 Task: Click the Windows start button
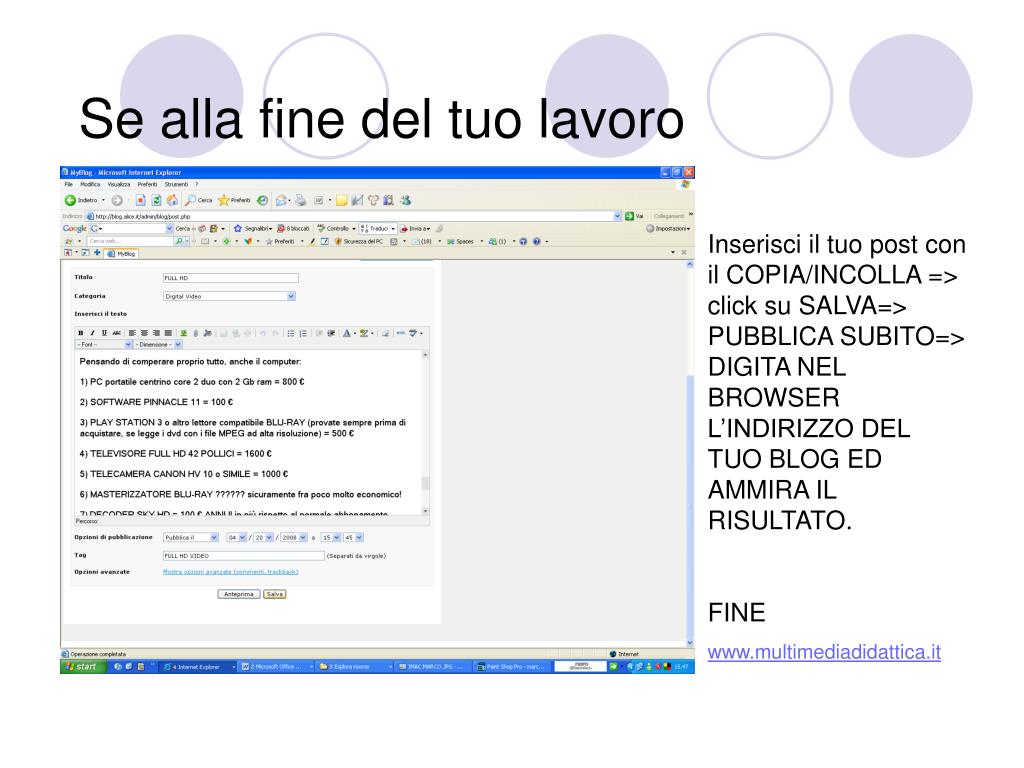click(x=83, y=667)
